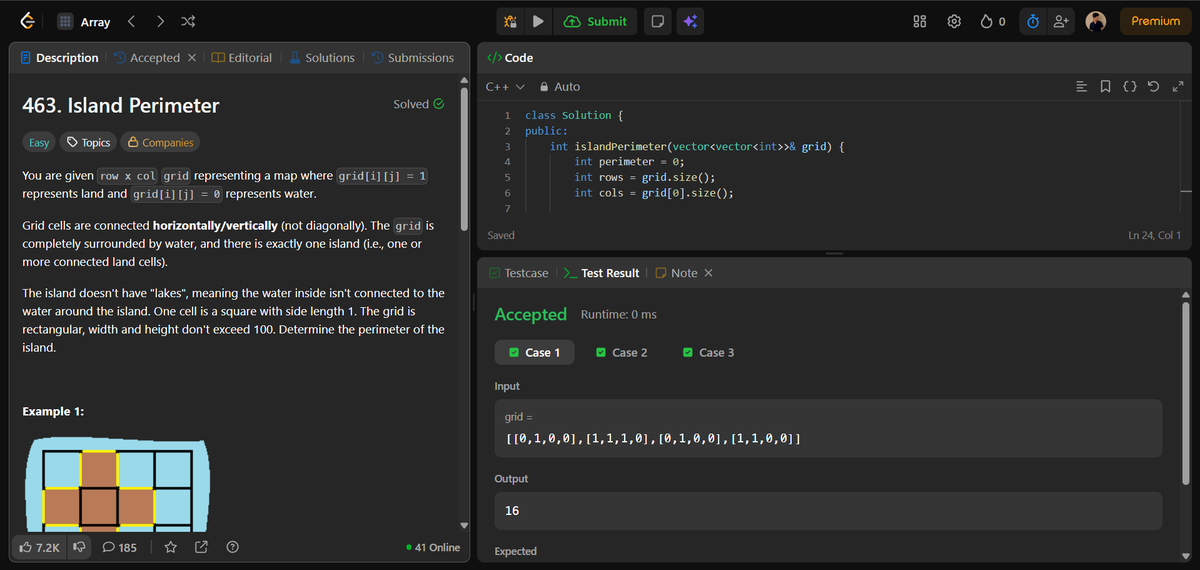Open the AI sparkle assistant icon
Viewport: 1200px width, 570px height.
pos(689,21)
